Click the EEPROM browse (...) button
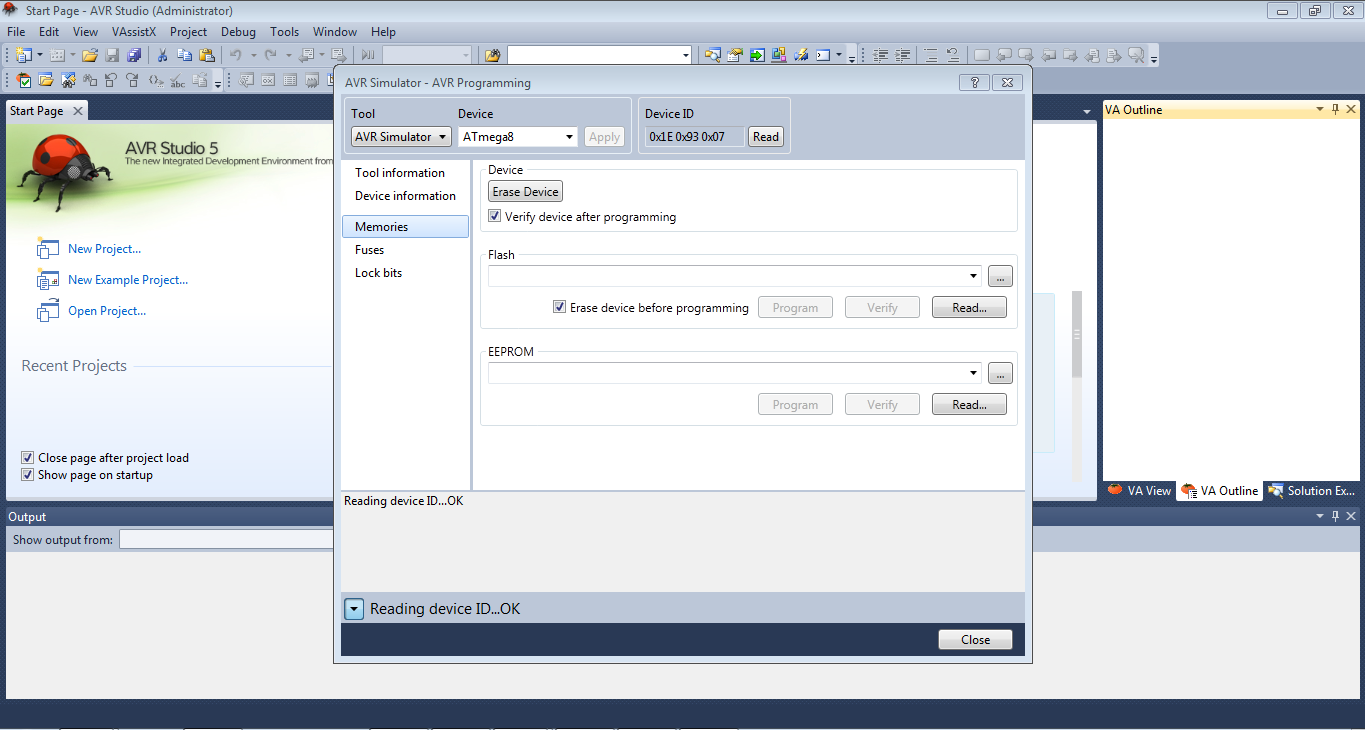This screenshot has height=730, width=1365. point(1000,373)
